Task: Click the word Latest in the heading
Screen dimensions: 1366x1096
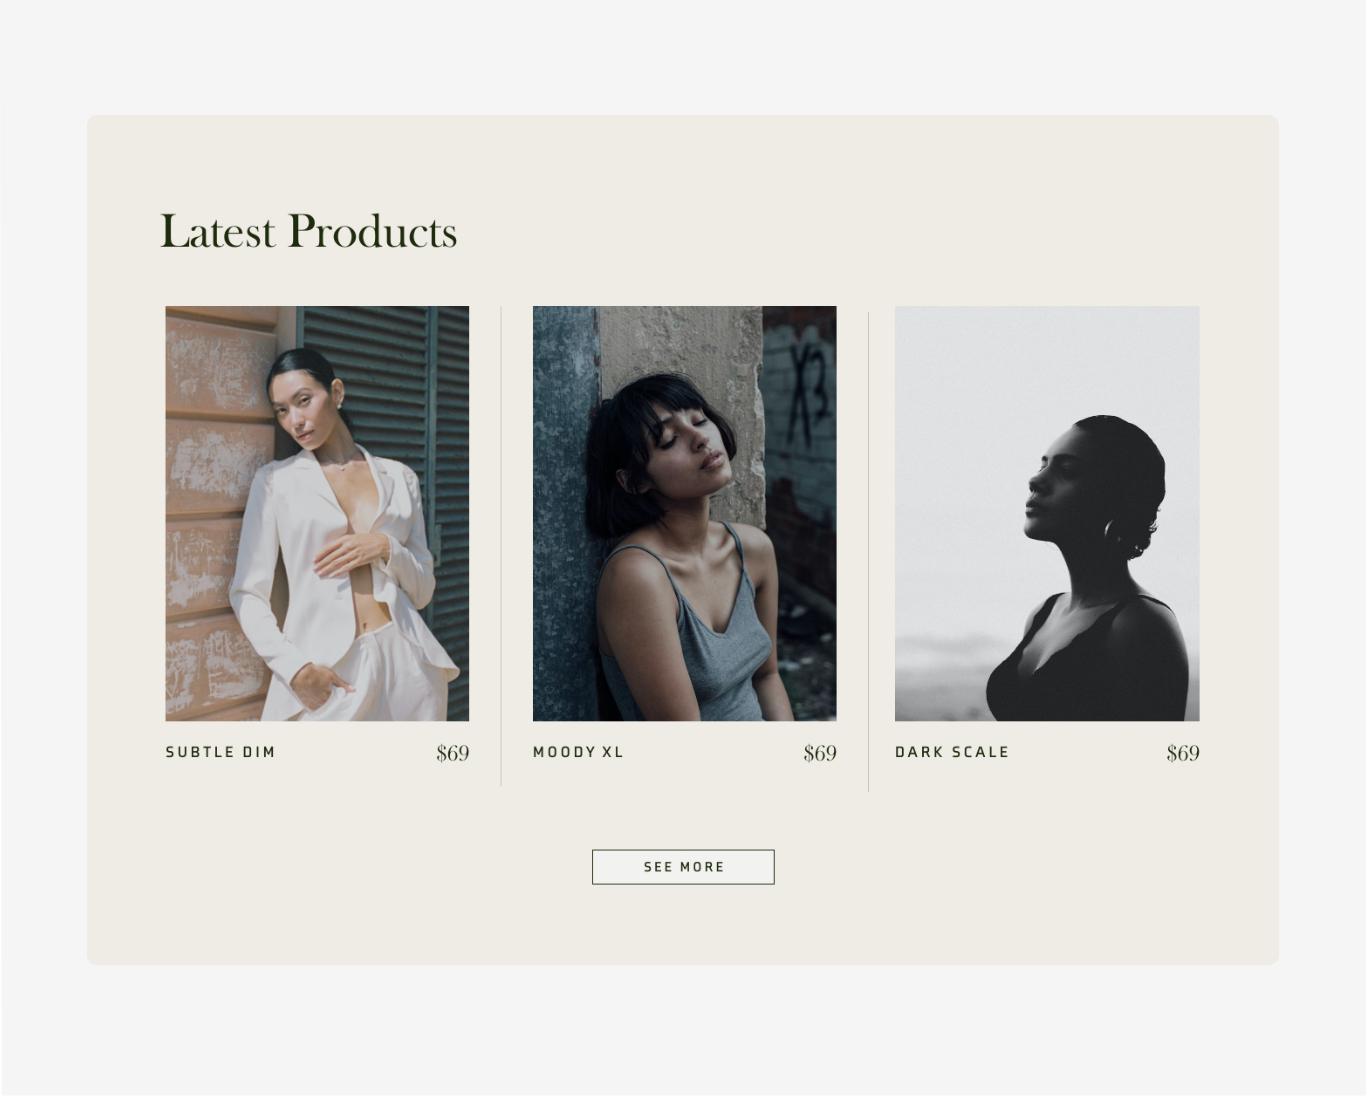Action: 217,231
